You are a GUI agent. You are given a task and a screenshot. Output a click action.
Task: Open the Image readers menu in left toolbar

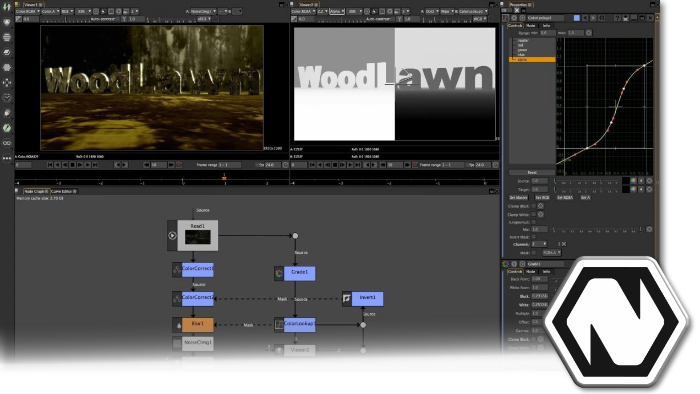click(7, 22)
